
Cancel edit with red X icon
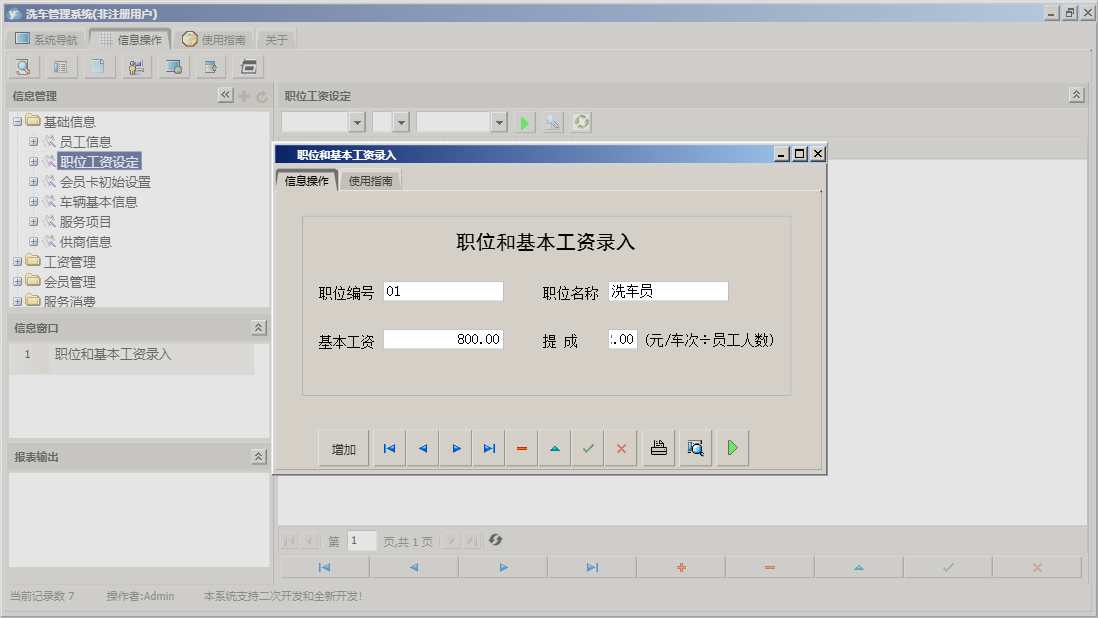click(x=620, y=448)
